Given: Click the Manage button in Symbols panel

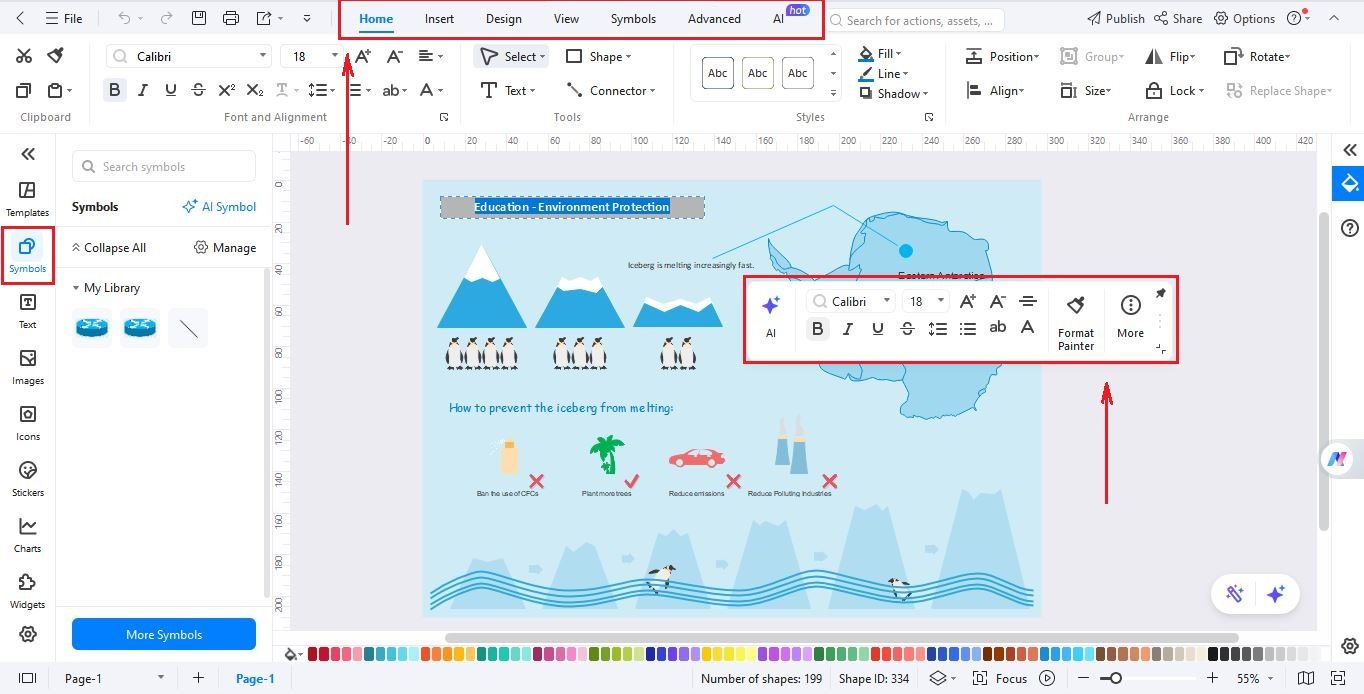Looking at the screenshot, I should (225, 247).
